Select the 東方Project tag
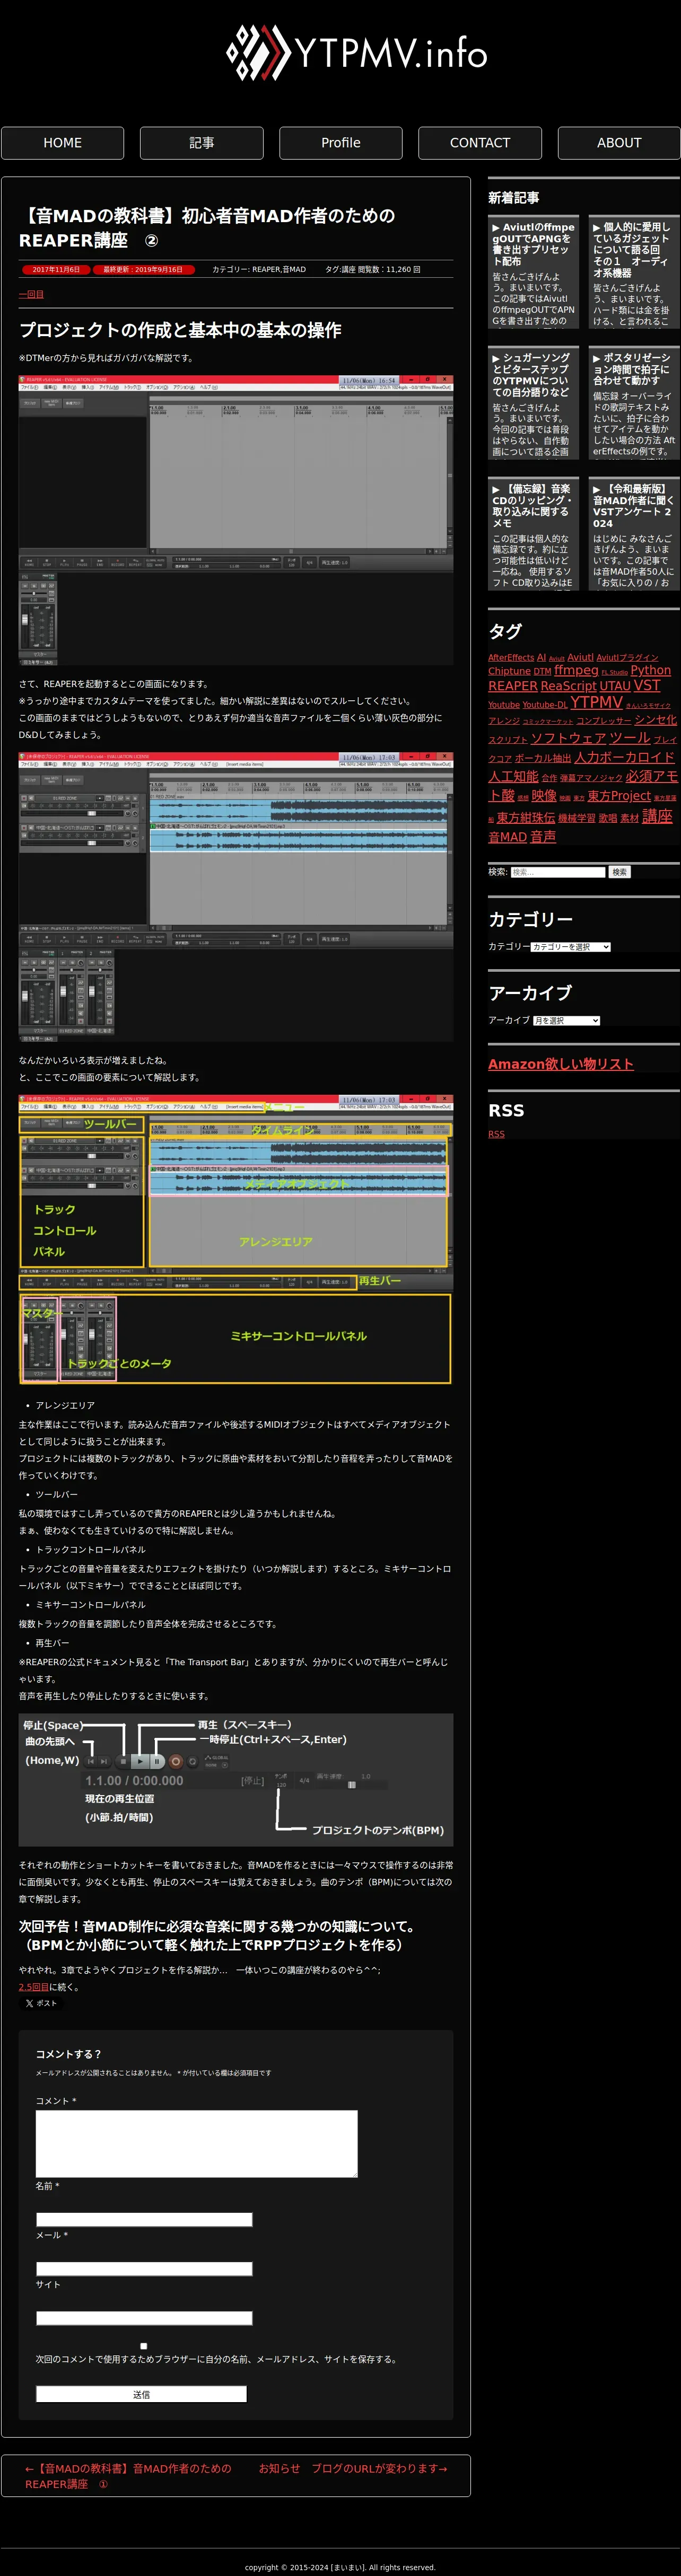 [619, 796]
